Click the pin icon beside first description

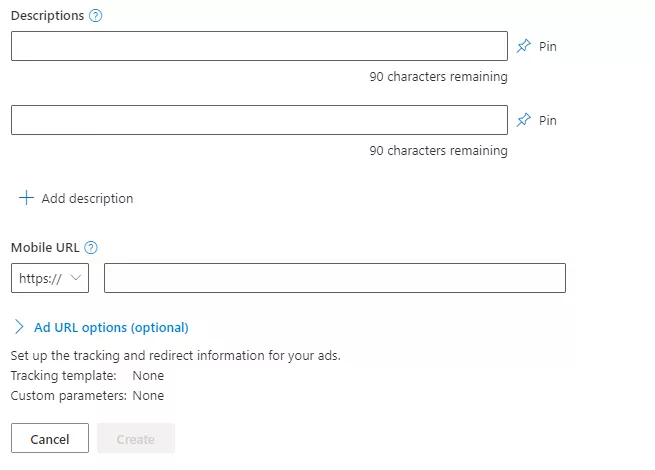tap(523, 46)
